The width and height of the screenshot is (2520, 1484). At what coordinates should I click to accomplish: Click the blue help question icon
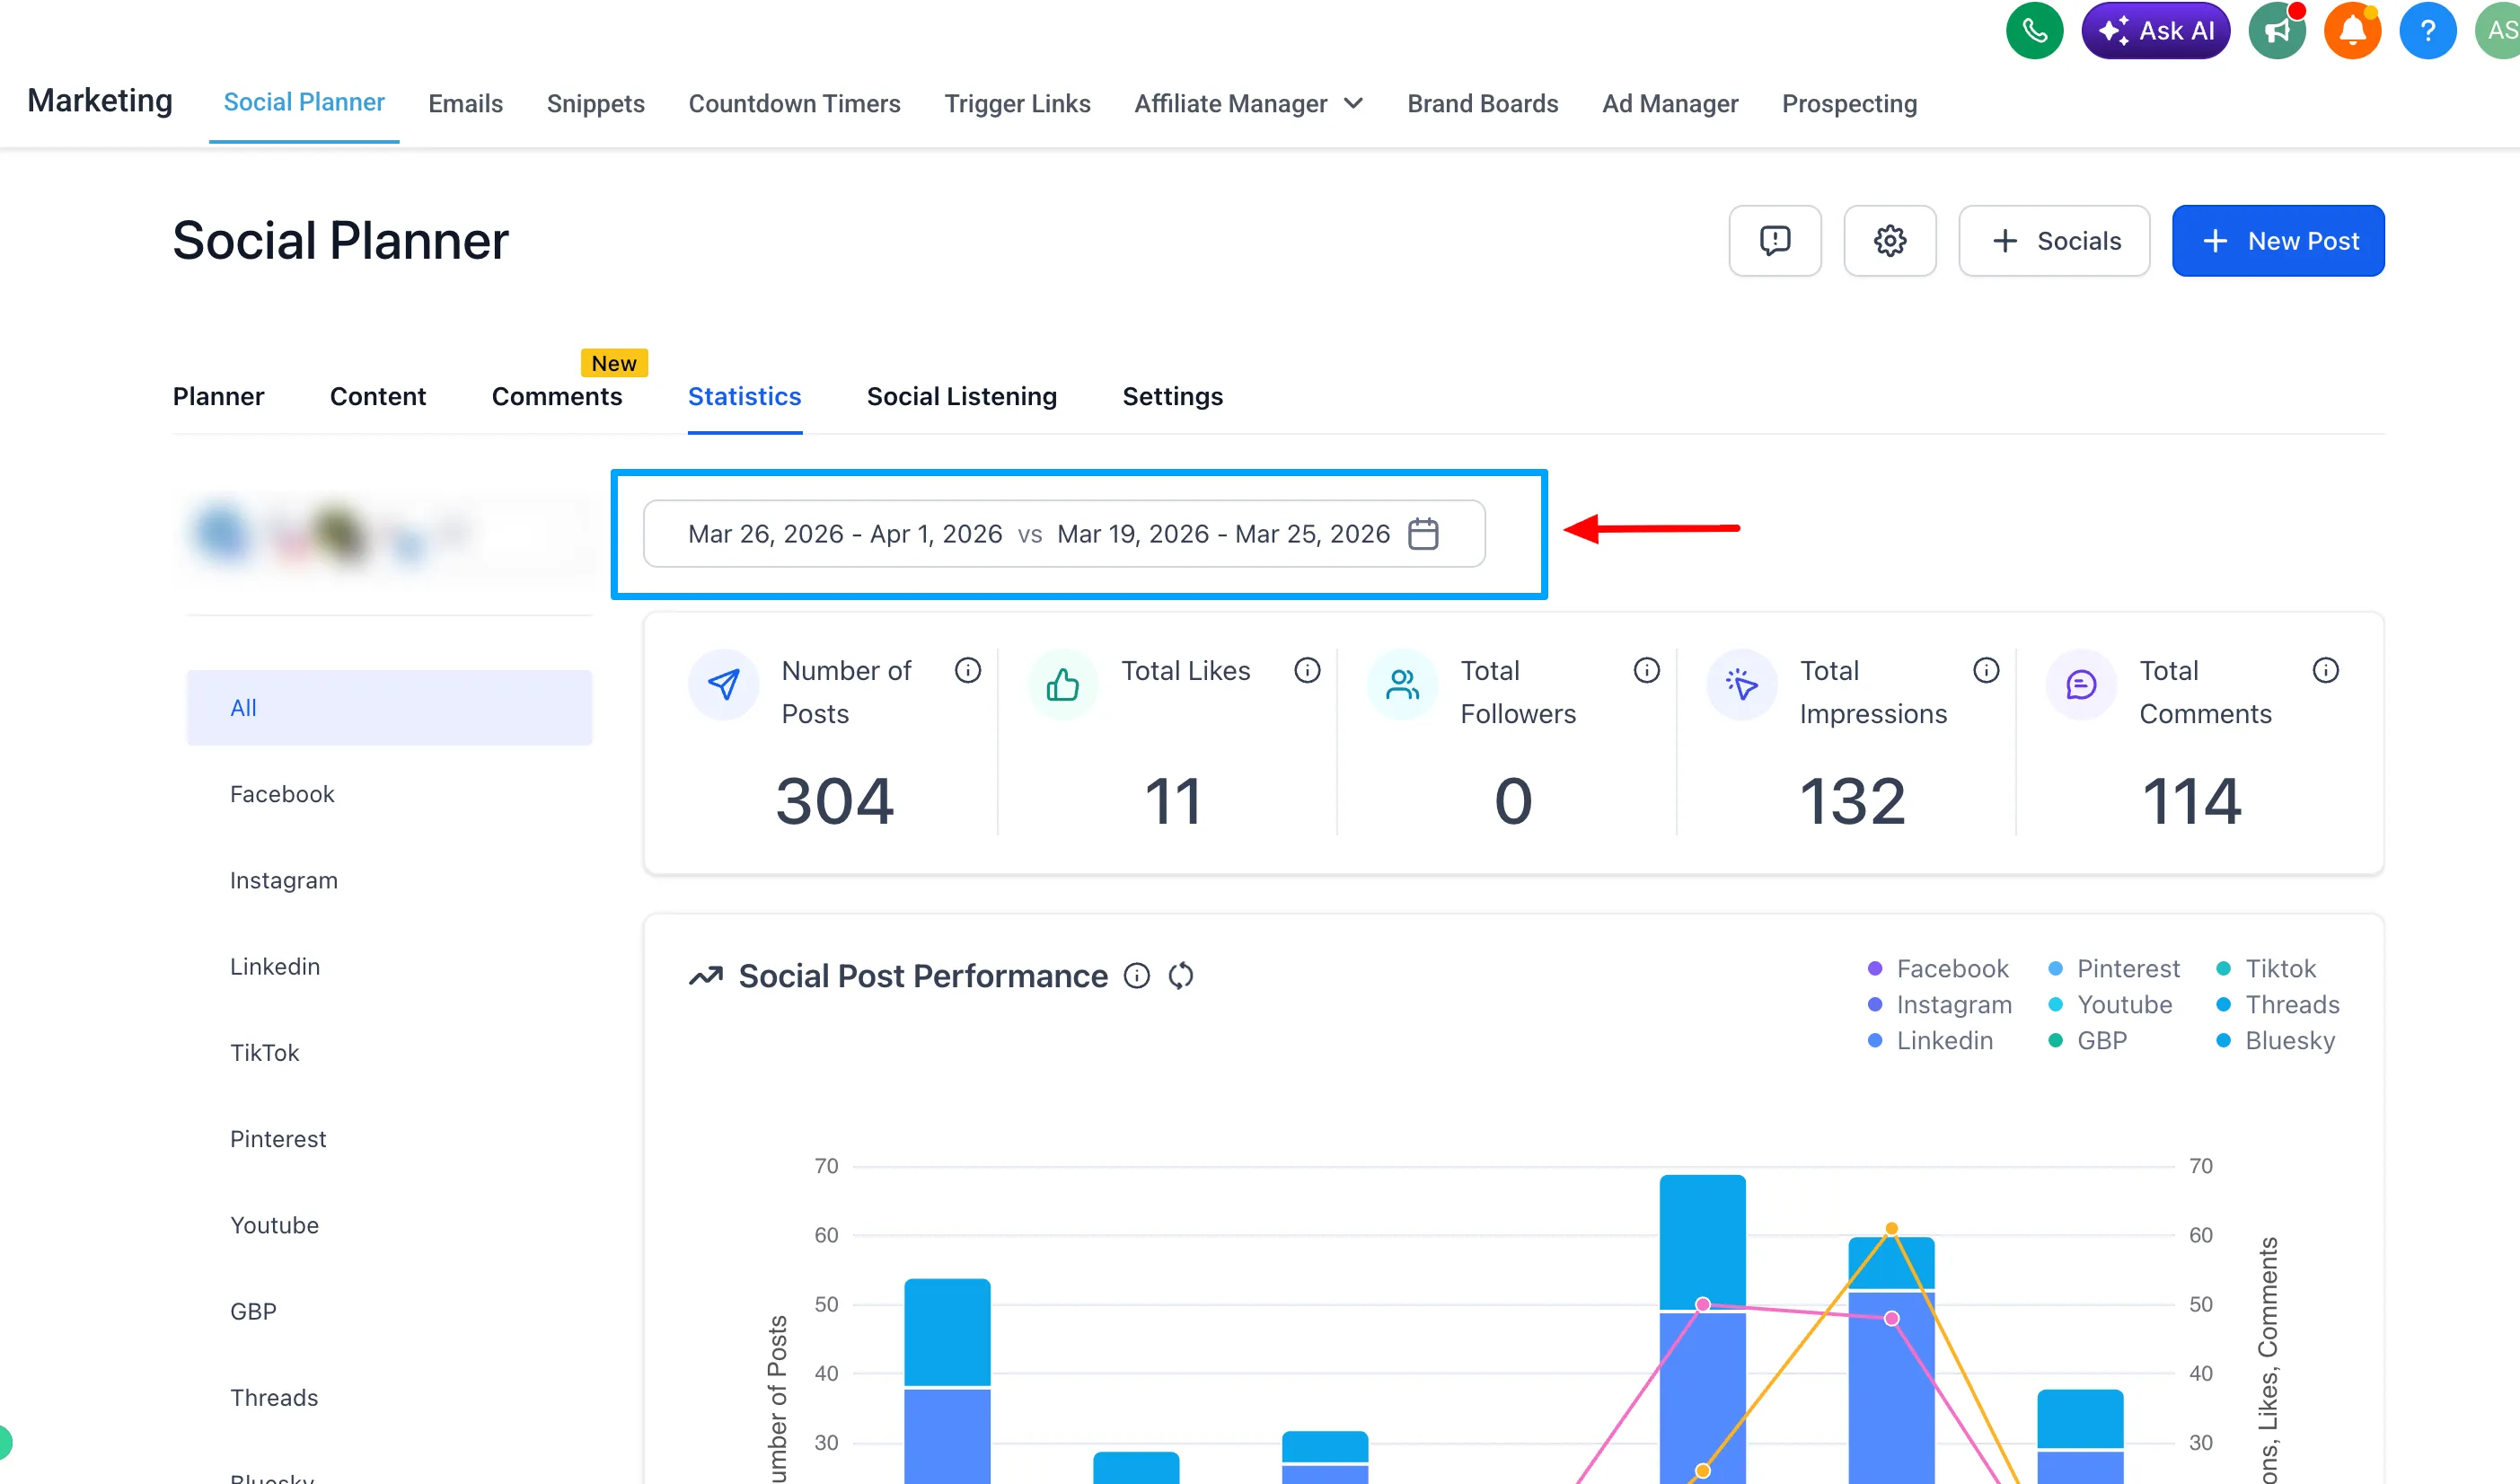(x=2427, y=31)
